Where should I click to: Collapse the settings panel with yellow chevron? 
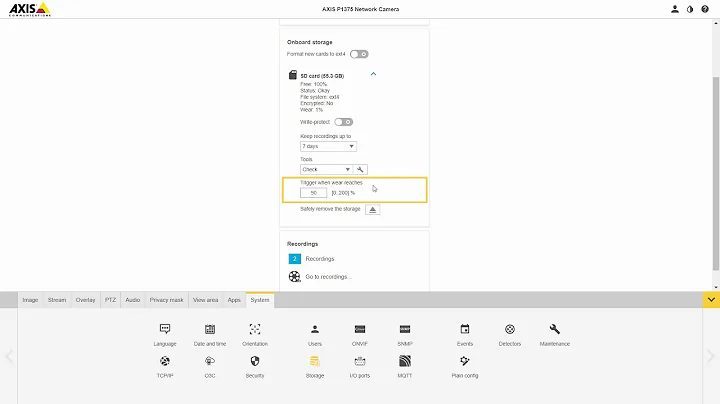tap(711, 300)
